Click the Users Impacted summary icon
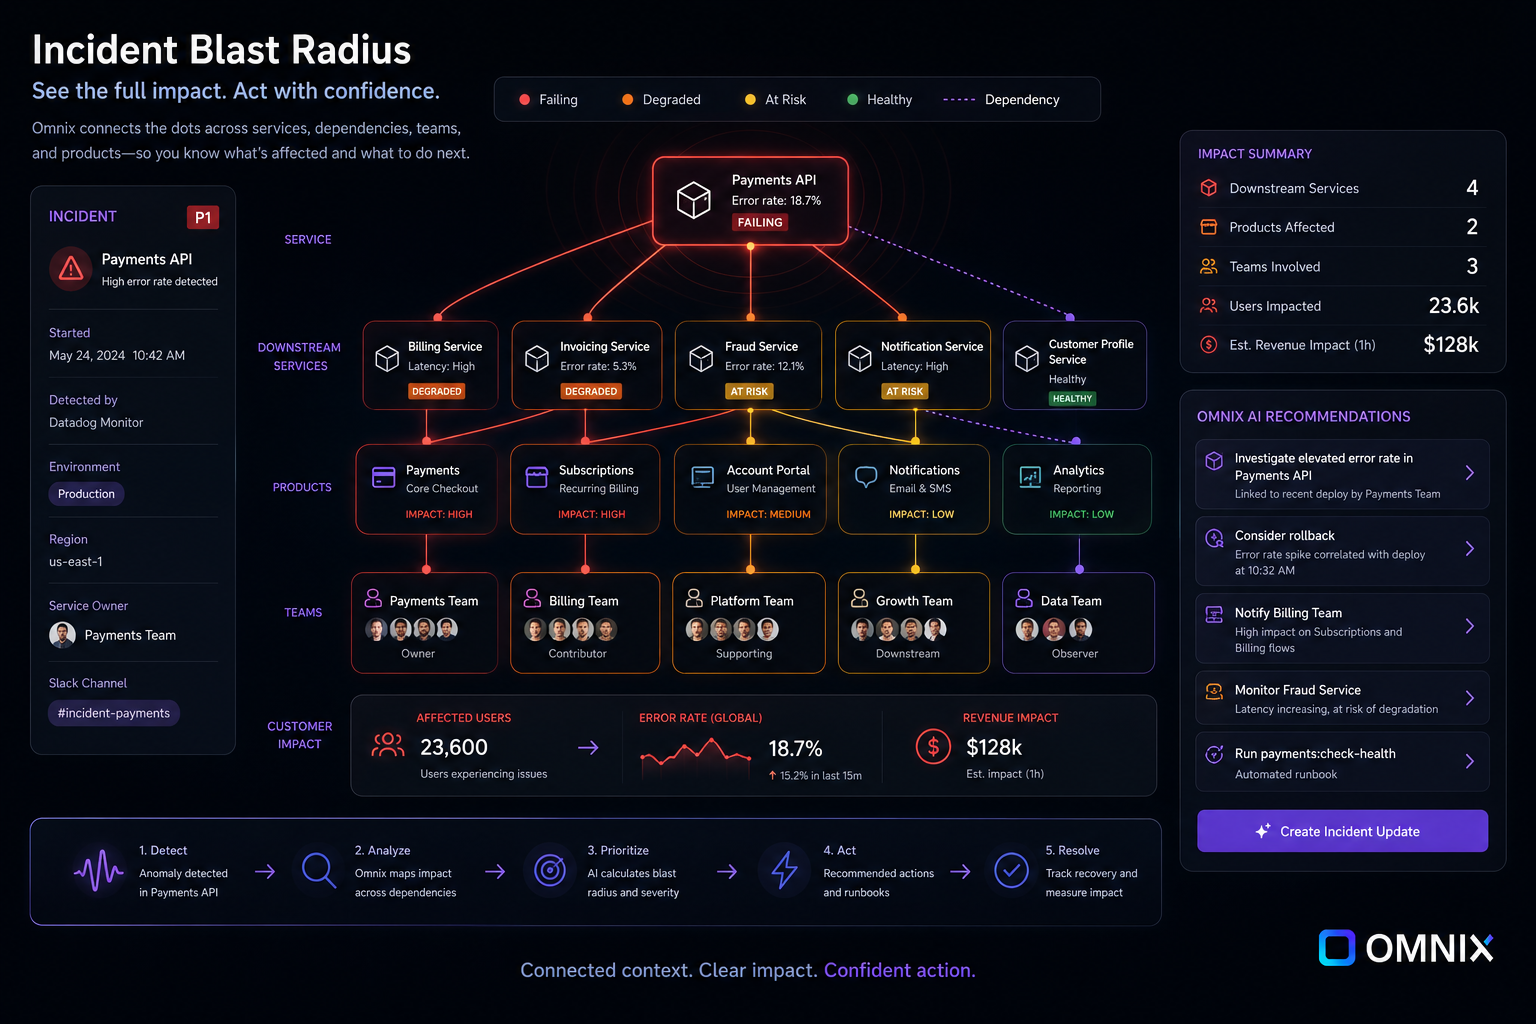This screenshot has width=1536, height=1024. click(x=1209, y=305)
